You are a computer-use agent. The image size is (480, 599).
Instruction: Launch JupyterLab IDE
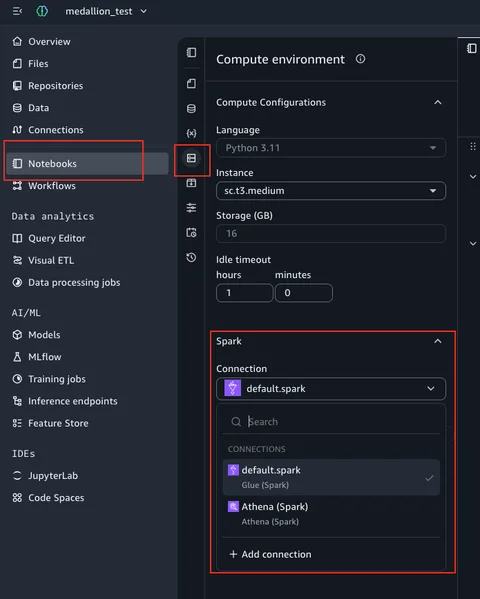(x=45, y=476)
